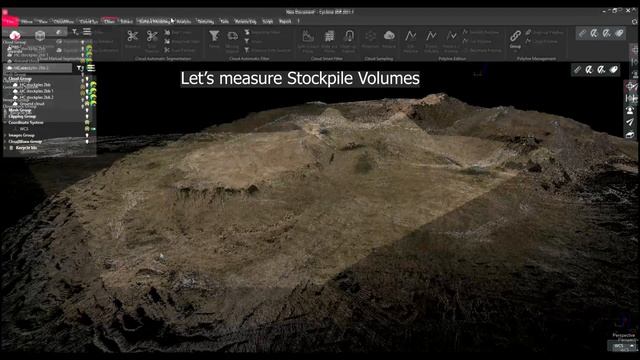The width and height of the screenshot is (640, 360).
Task: Click the third Polyline Edition icon
Action: [x=451, y=36]
